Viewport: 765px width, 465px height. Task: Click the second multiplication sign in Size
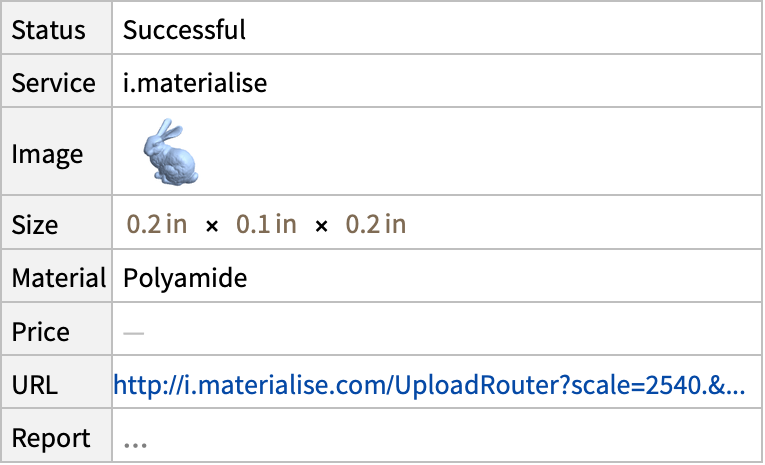pyautogui.click(x=321, y=226)
